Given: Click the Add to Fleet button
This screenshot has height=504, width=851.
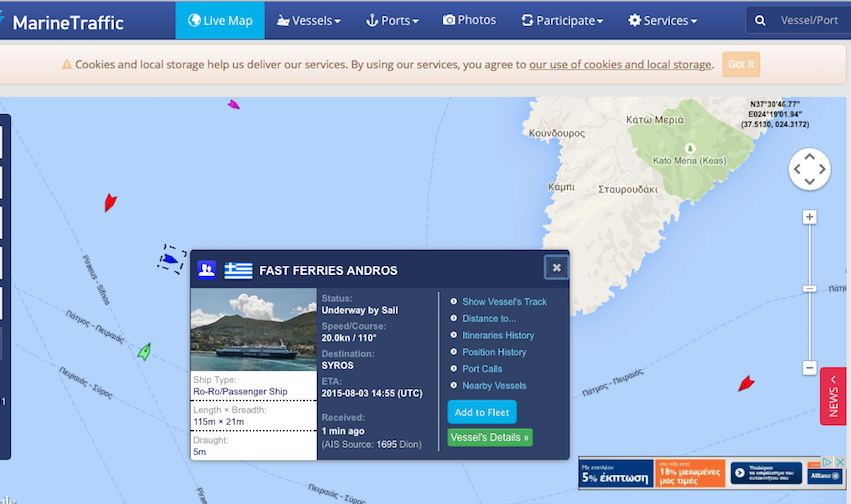Looking at the screenshot, I should (x=482, y=412).
